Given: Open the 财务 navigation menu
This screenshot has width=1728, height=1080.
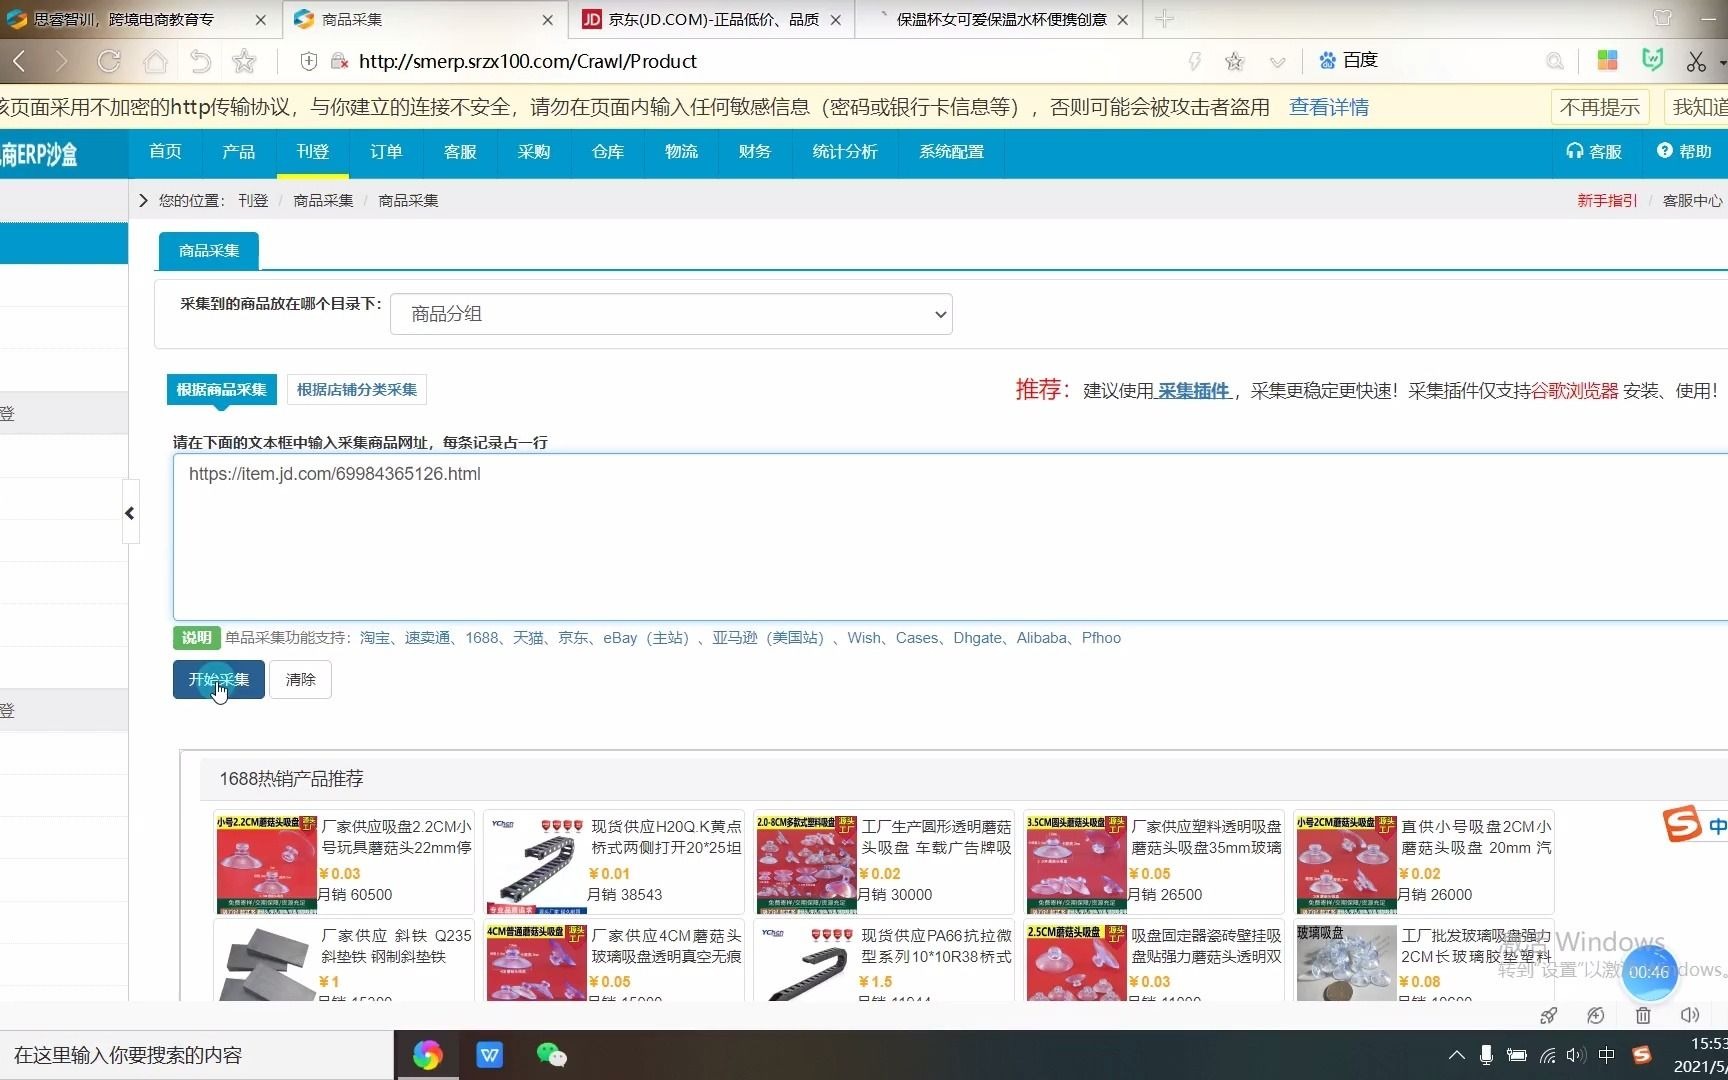Looking at the screenshot, I should [754, 152].
